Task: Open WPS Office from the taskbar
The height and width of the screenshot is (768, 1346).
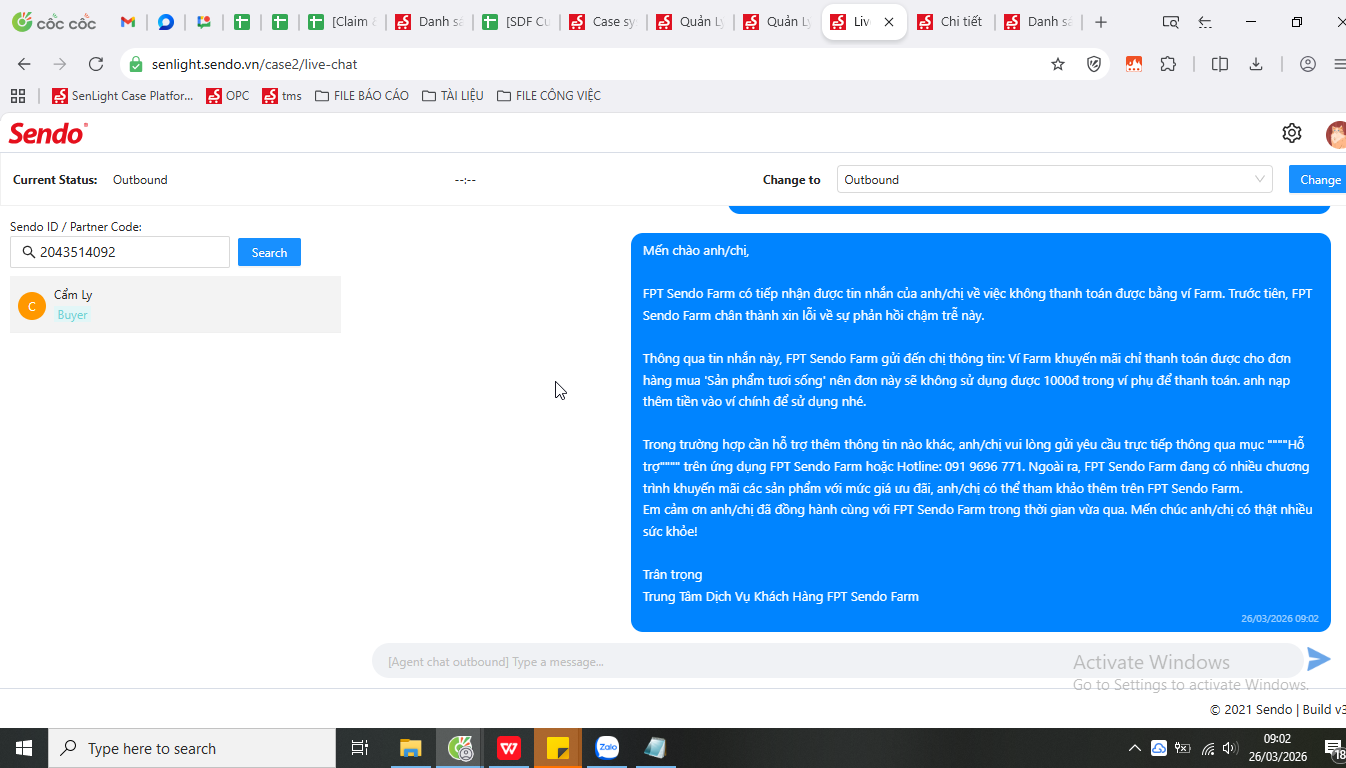Action: click(509, 748)
